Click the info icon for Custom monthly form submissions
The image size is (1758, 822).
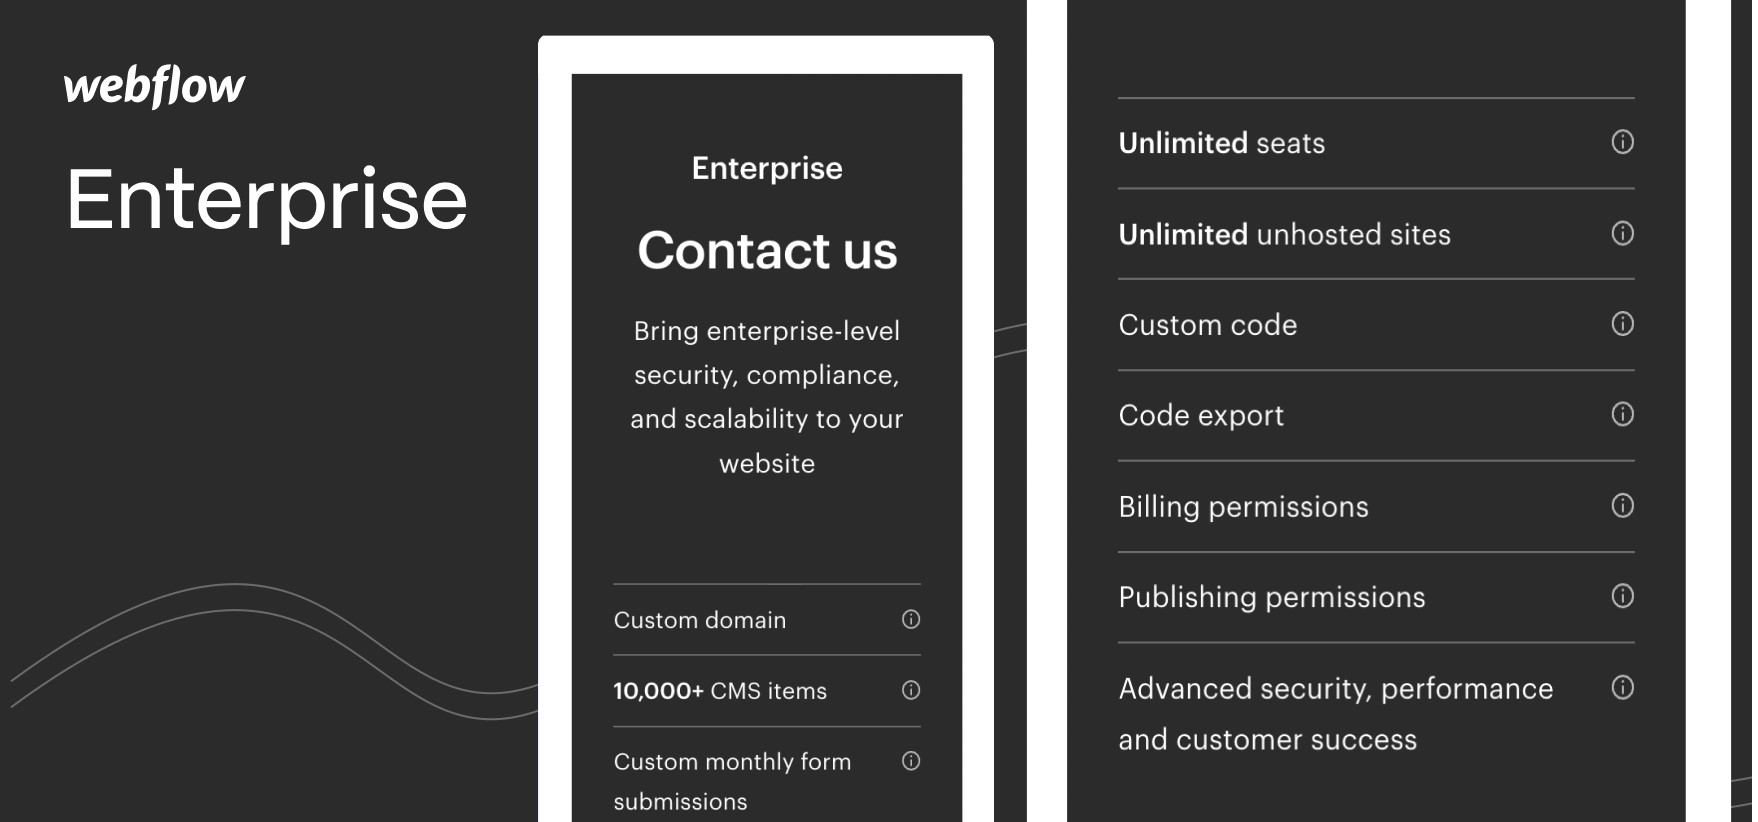910,762
